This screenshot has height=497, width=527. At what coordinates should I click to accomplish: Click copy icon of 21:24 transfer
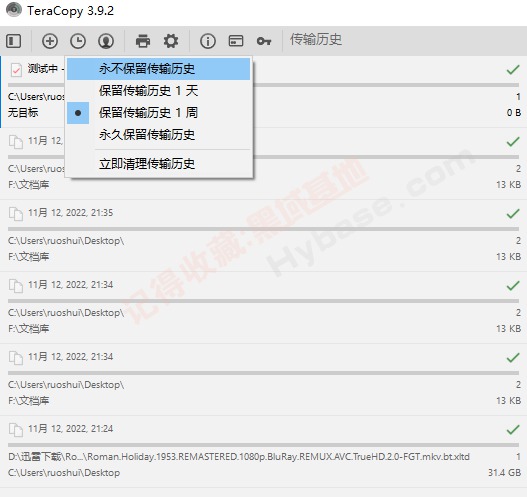click(x=15, y=430)
